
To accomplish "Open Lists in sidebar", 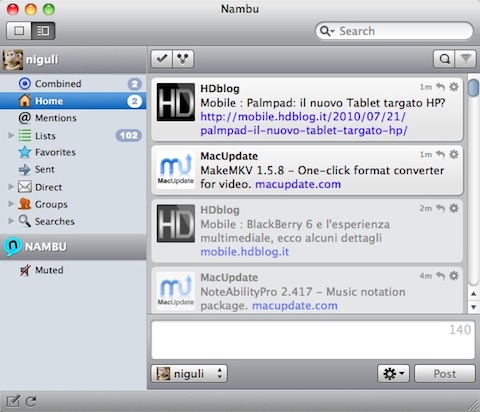I will click(x=73, y=135).
